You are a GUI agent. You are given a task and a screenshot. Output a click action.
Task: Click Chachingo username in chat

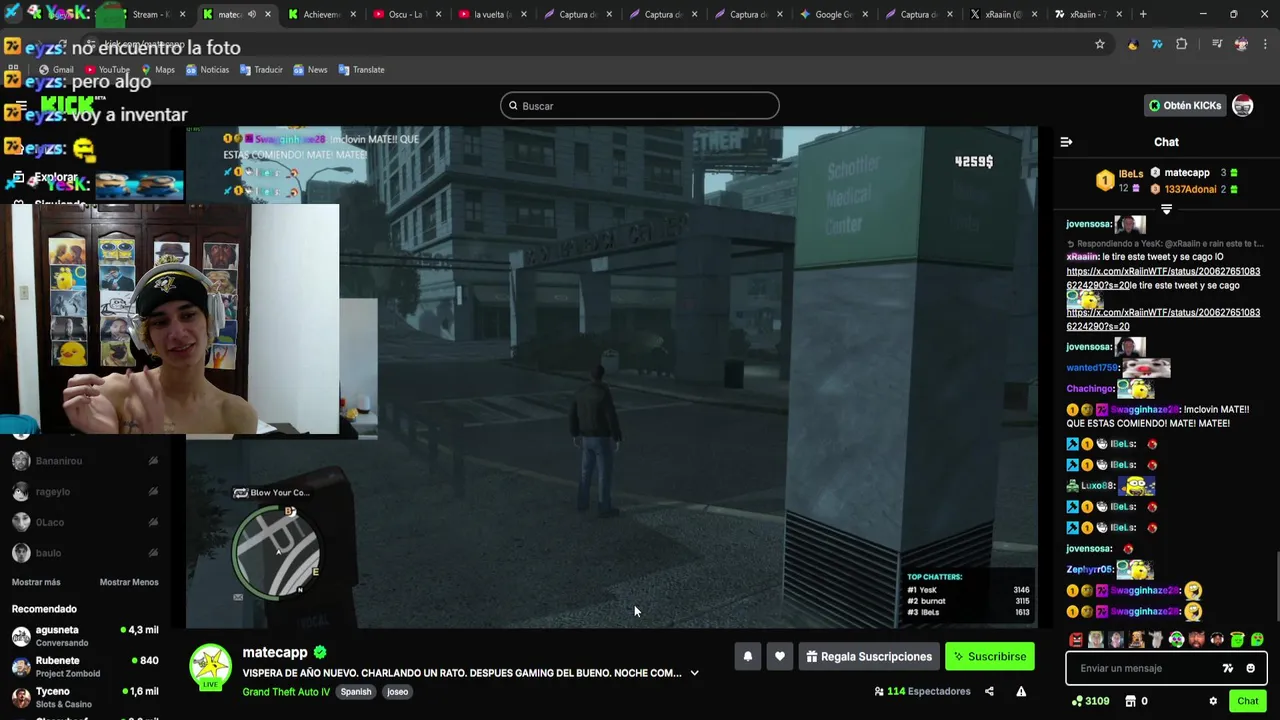pyautogui.click(x=1089, y=389)
